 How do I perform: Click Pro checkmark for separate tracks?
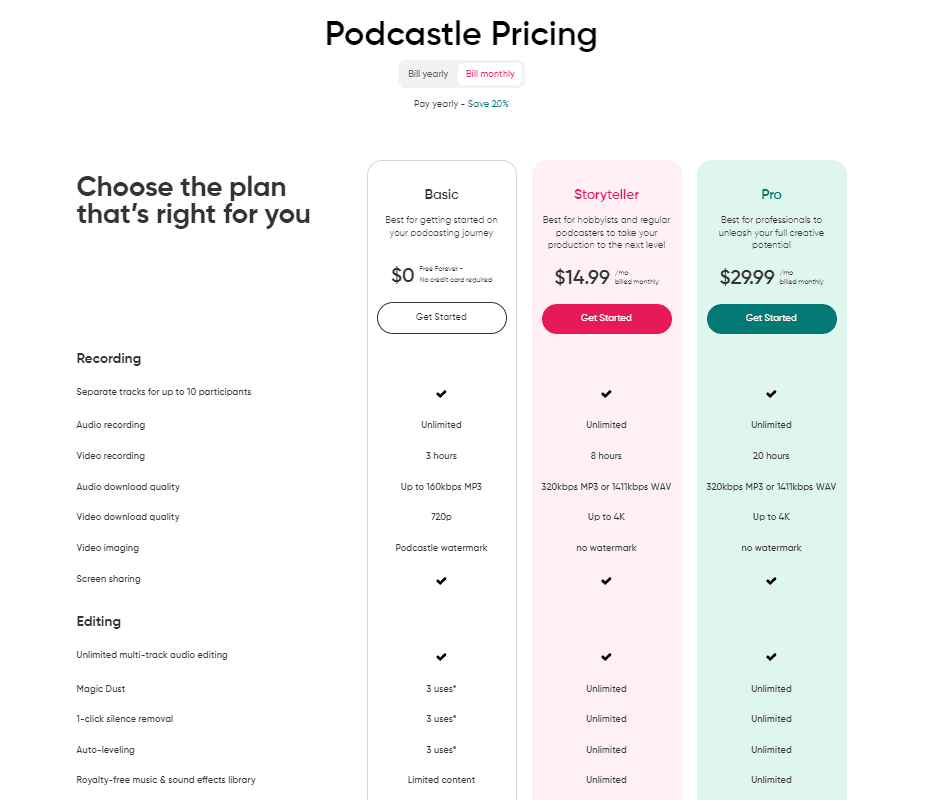[x=771, y=394]
